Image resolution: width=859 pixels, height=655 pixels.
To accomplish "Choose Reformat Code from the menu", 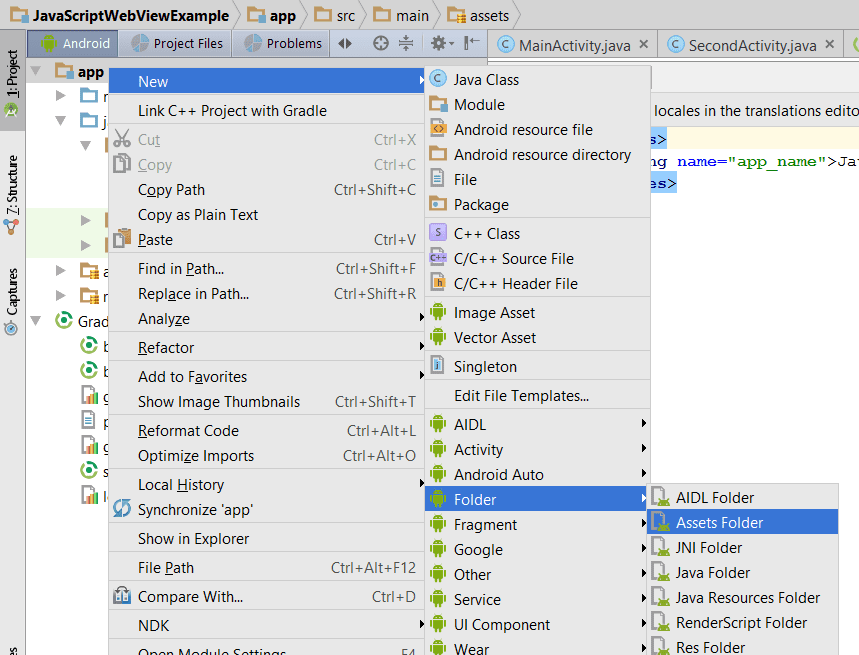I will (267, 431).
